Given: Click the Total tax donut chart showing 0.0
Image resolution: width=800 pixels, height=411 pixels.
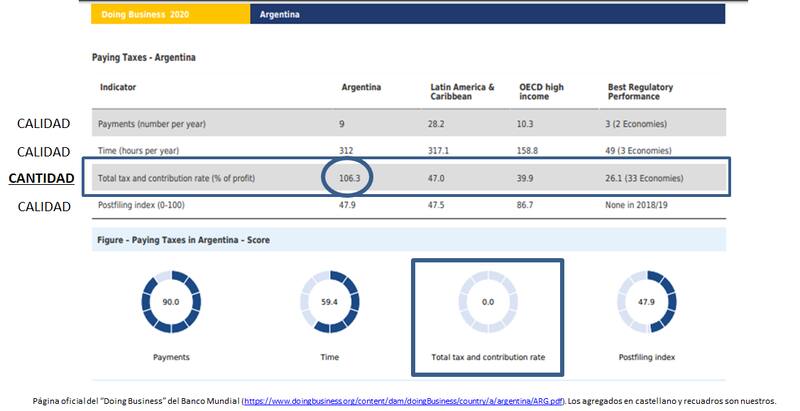Looking at the screenshot, I should click(x=487, y=301).
